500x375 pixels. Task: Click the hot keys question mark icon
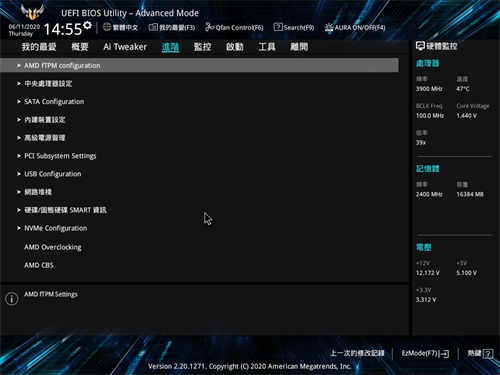coord(488,354)
